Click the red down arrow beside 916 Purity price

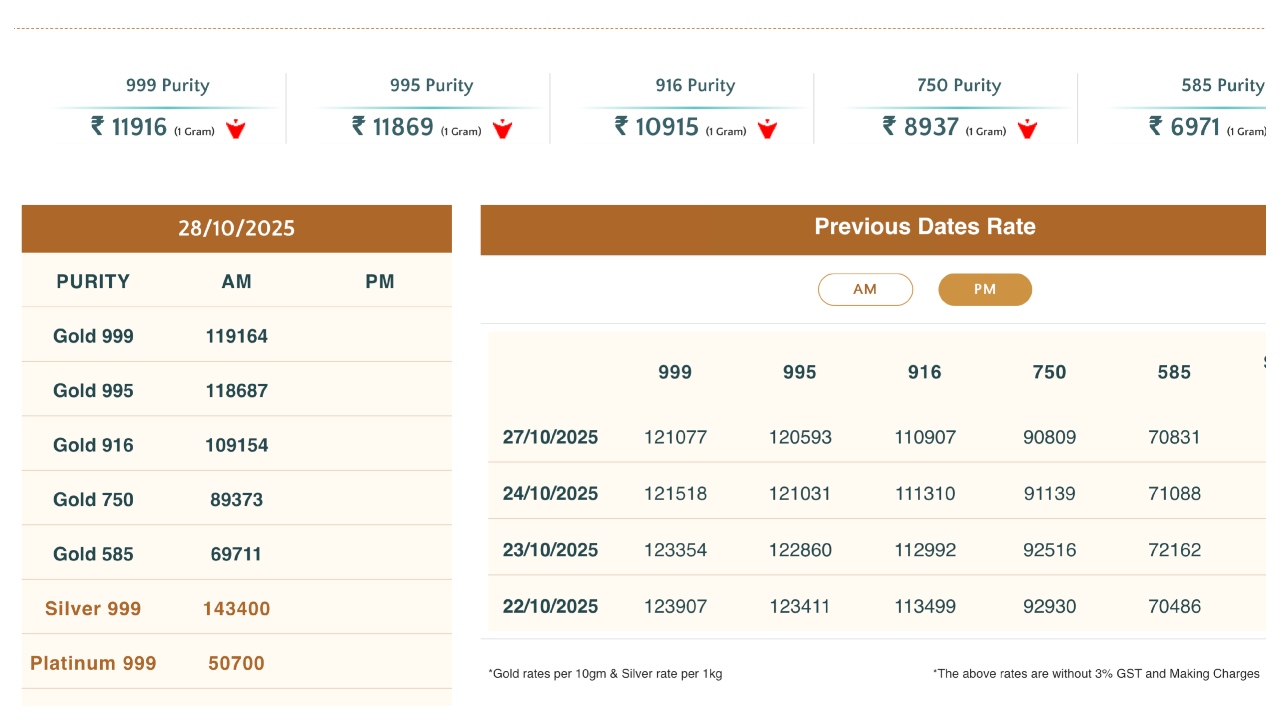point(767,128)
